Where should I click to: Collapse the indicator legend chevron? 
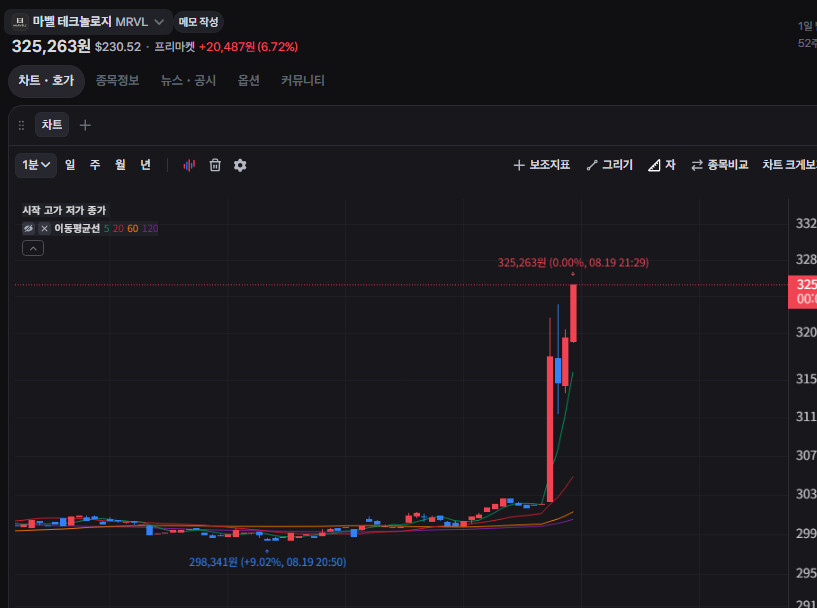(x=33, y=249)
